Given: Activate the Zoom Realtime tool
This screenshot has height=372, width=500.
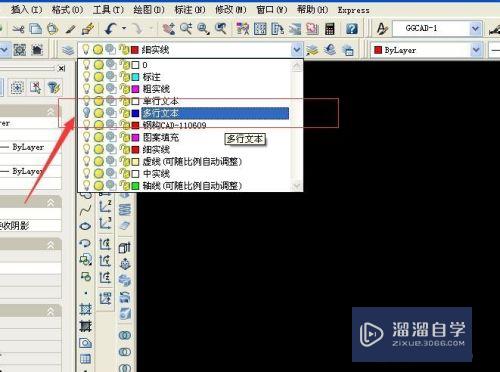Looking at the screenshot, I should 186,29.
